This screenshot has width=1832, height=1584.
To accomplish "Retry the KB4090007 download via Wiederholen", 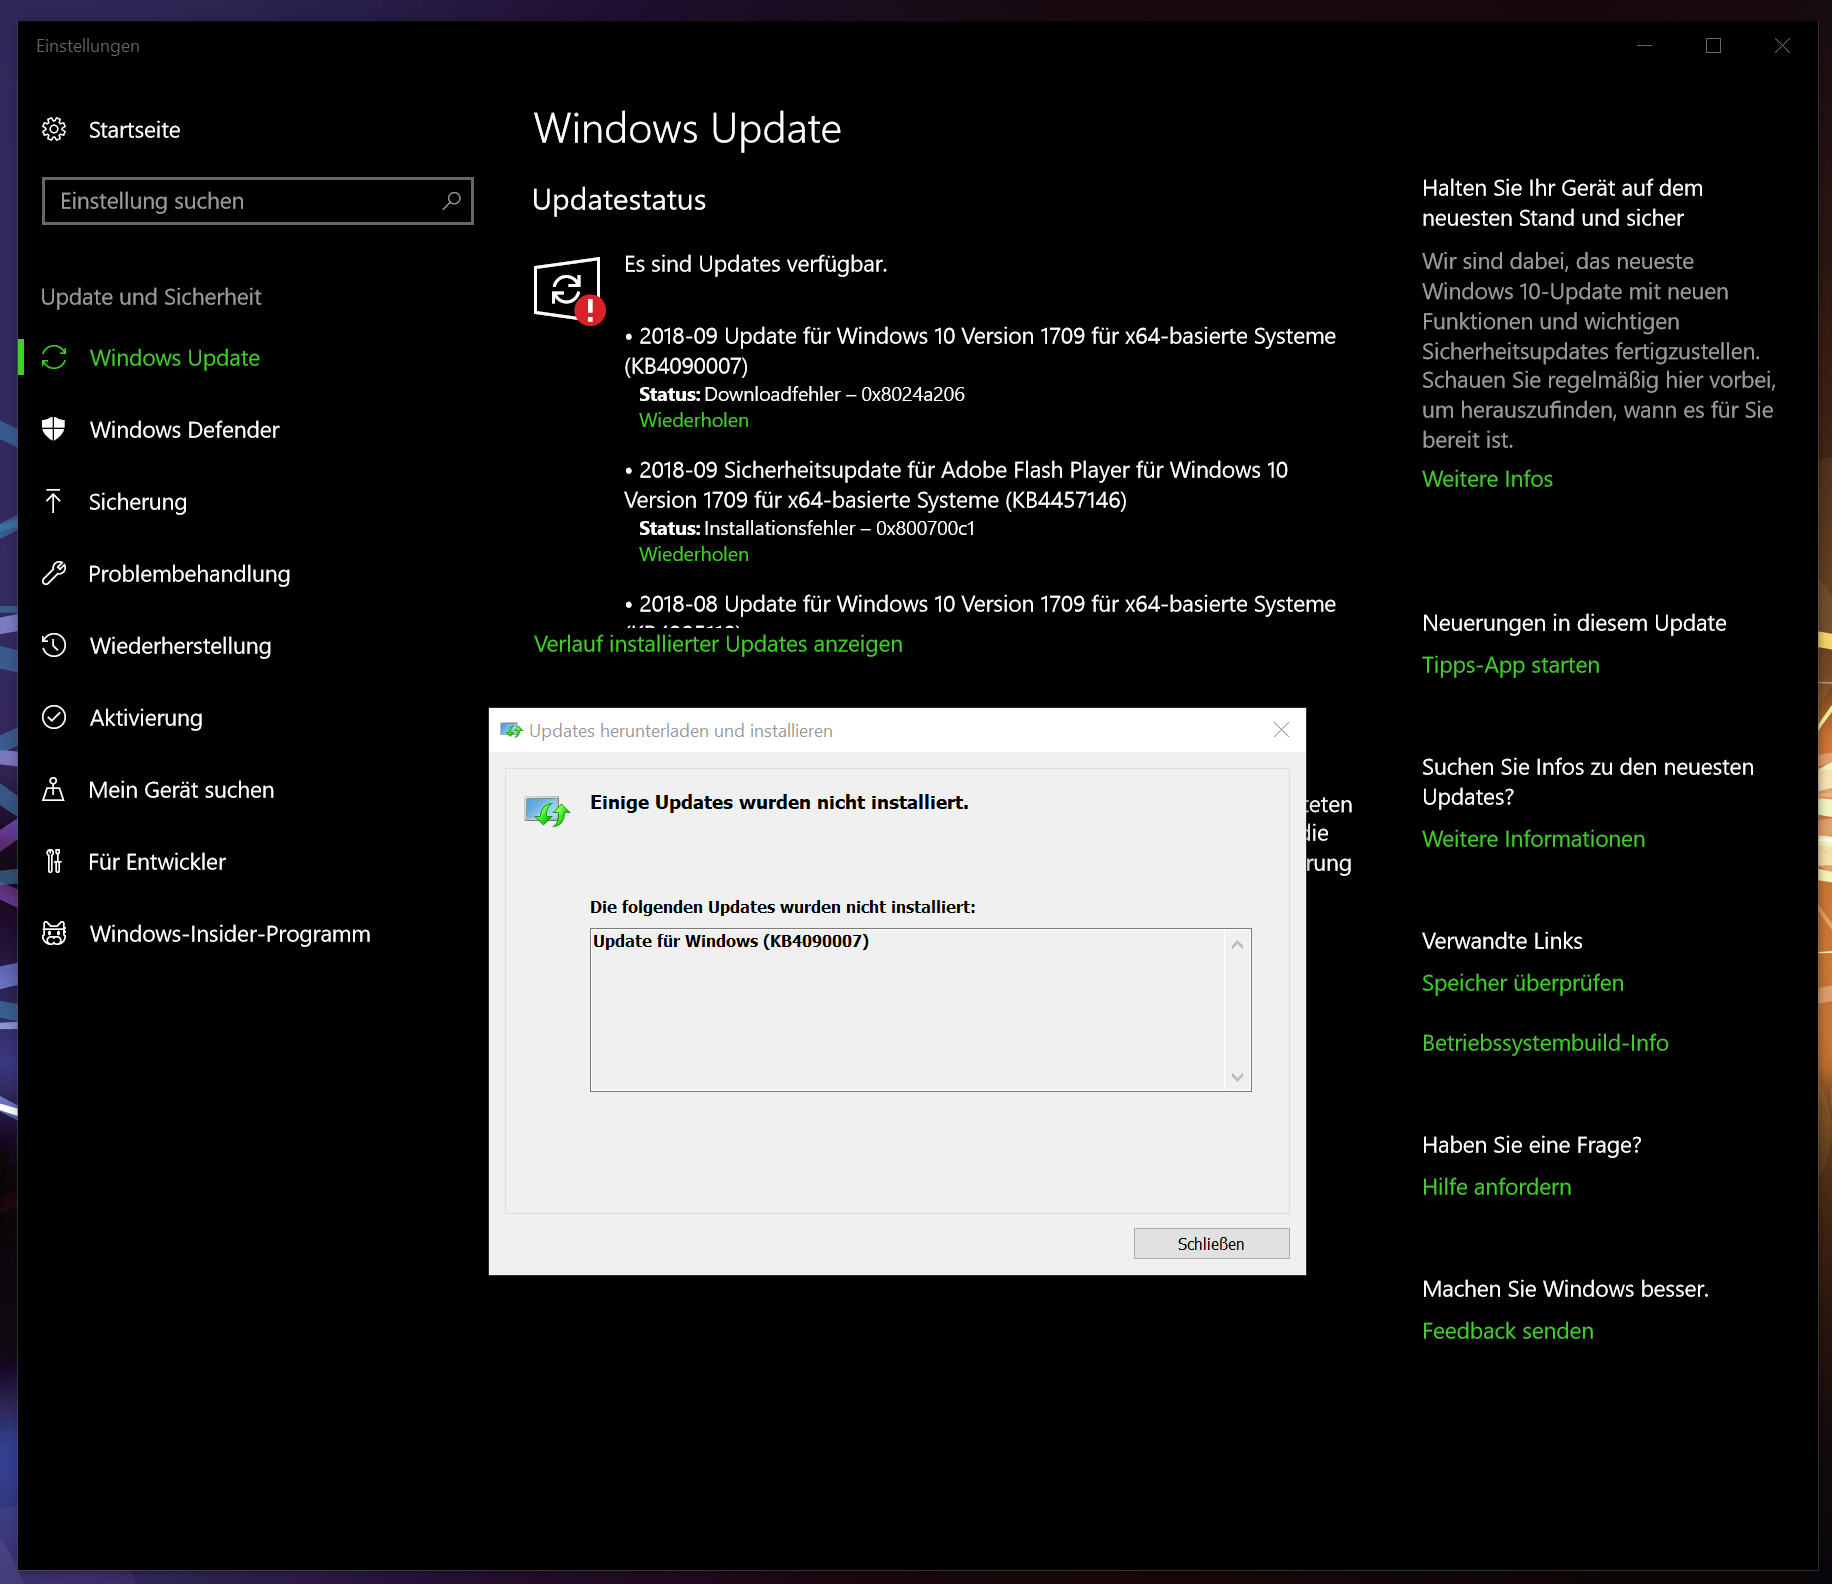I will coord(694,421).
